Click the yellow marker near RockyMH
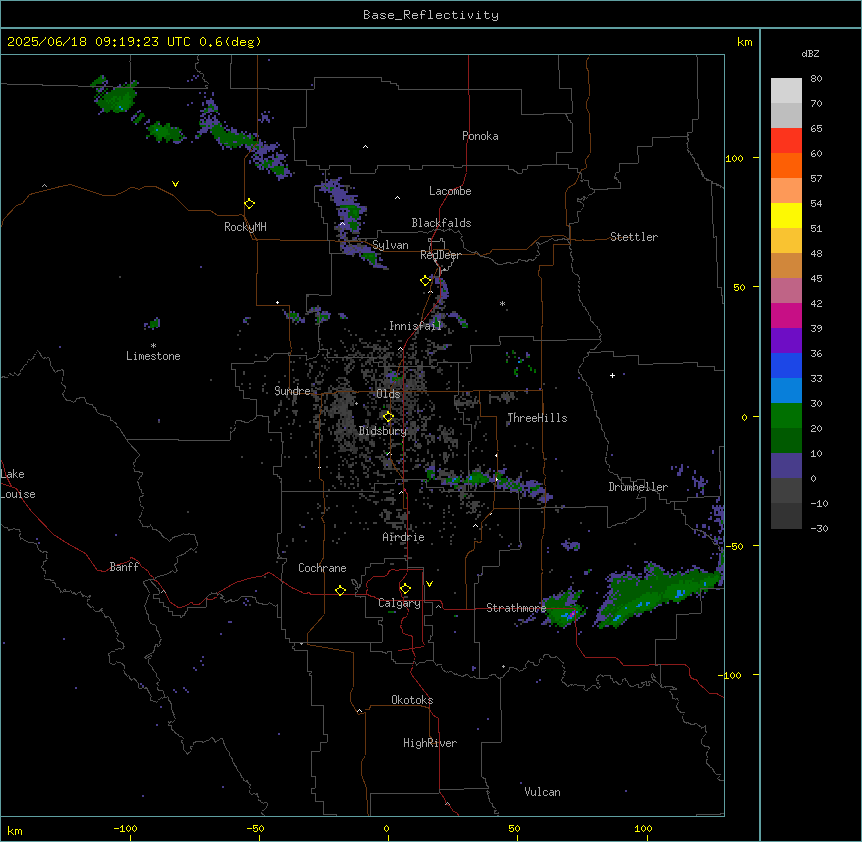The image size is (862, 842). 250,204
